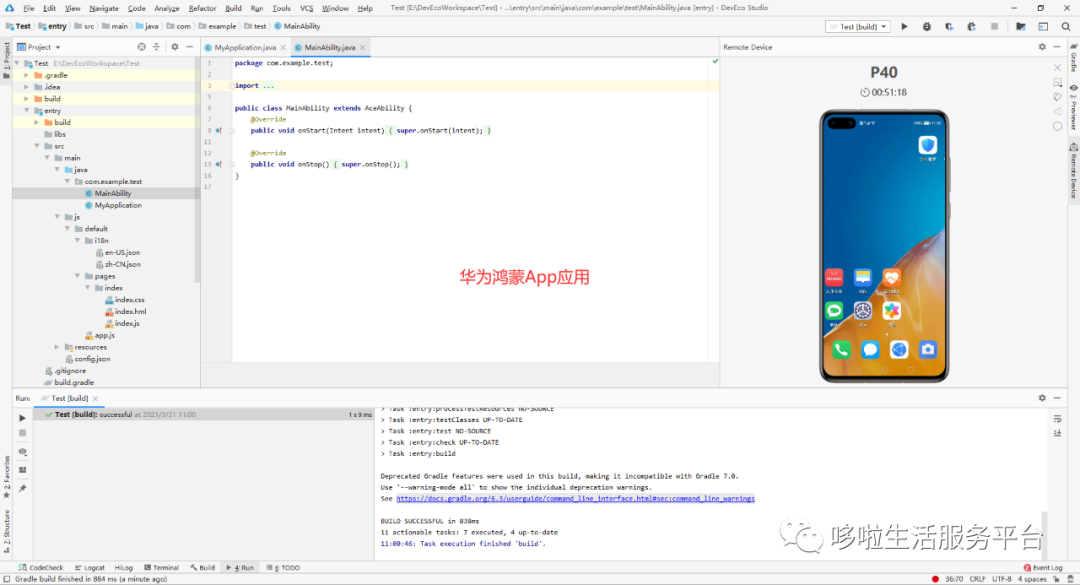Open the Terminal tool window

161,568
